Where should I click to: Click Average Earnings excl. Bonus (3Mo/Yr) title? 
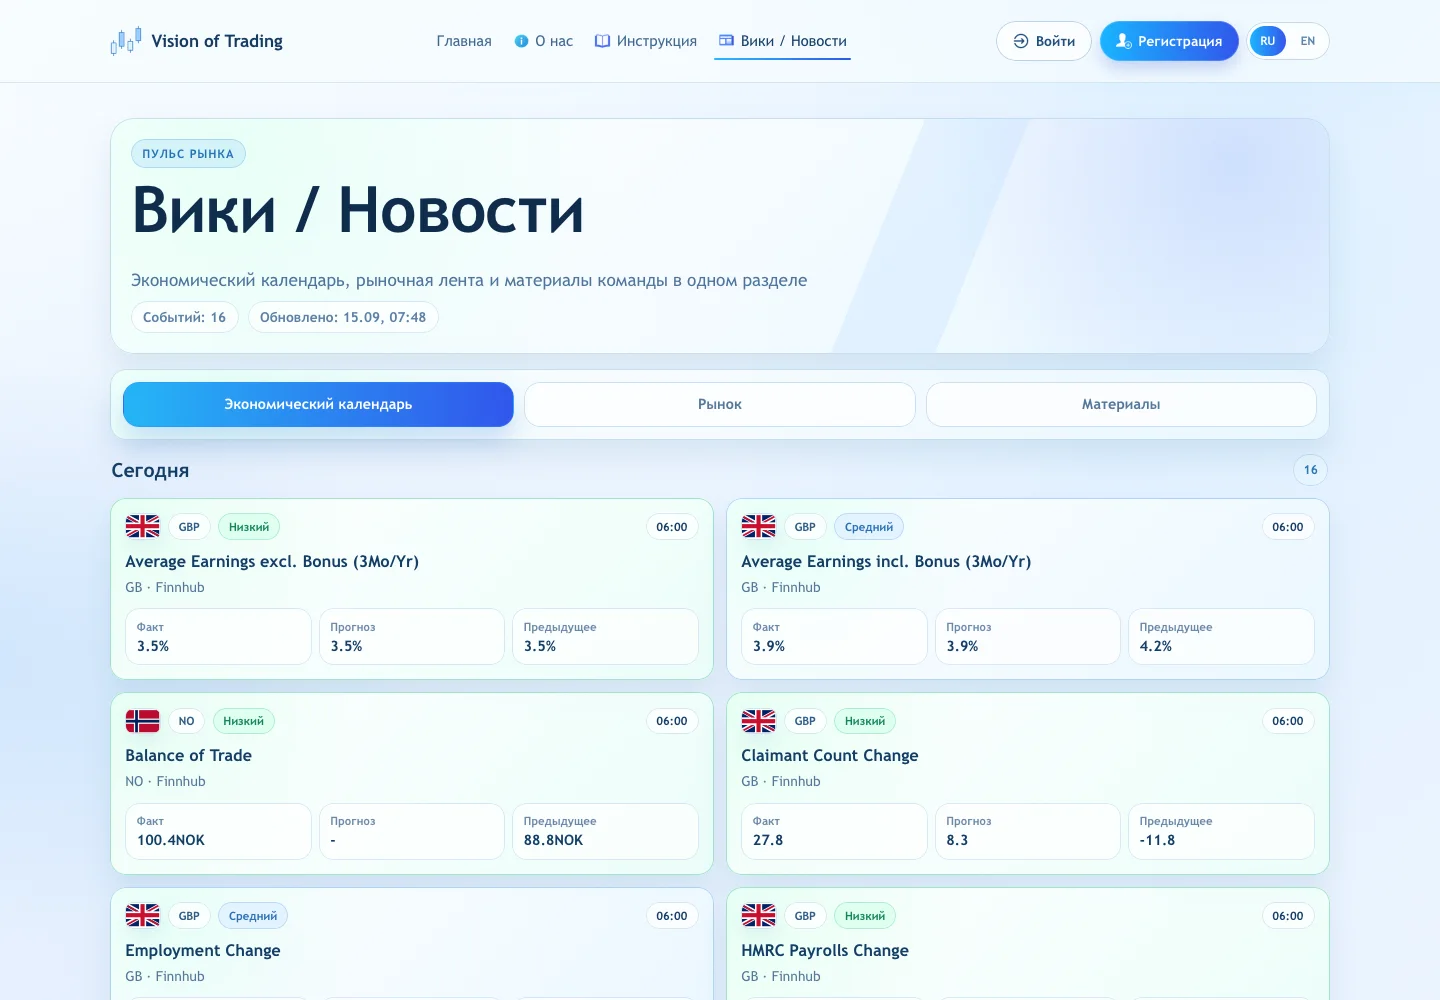pos(272,561)
